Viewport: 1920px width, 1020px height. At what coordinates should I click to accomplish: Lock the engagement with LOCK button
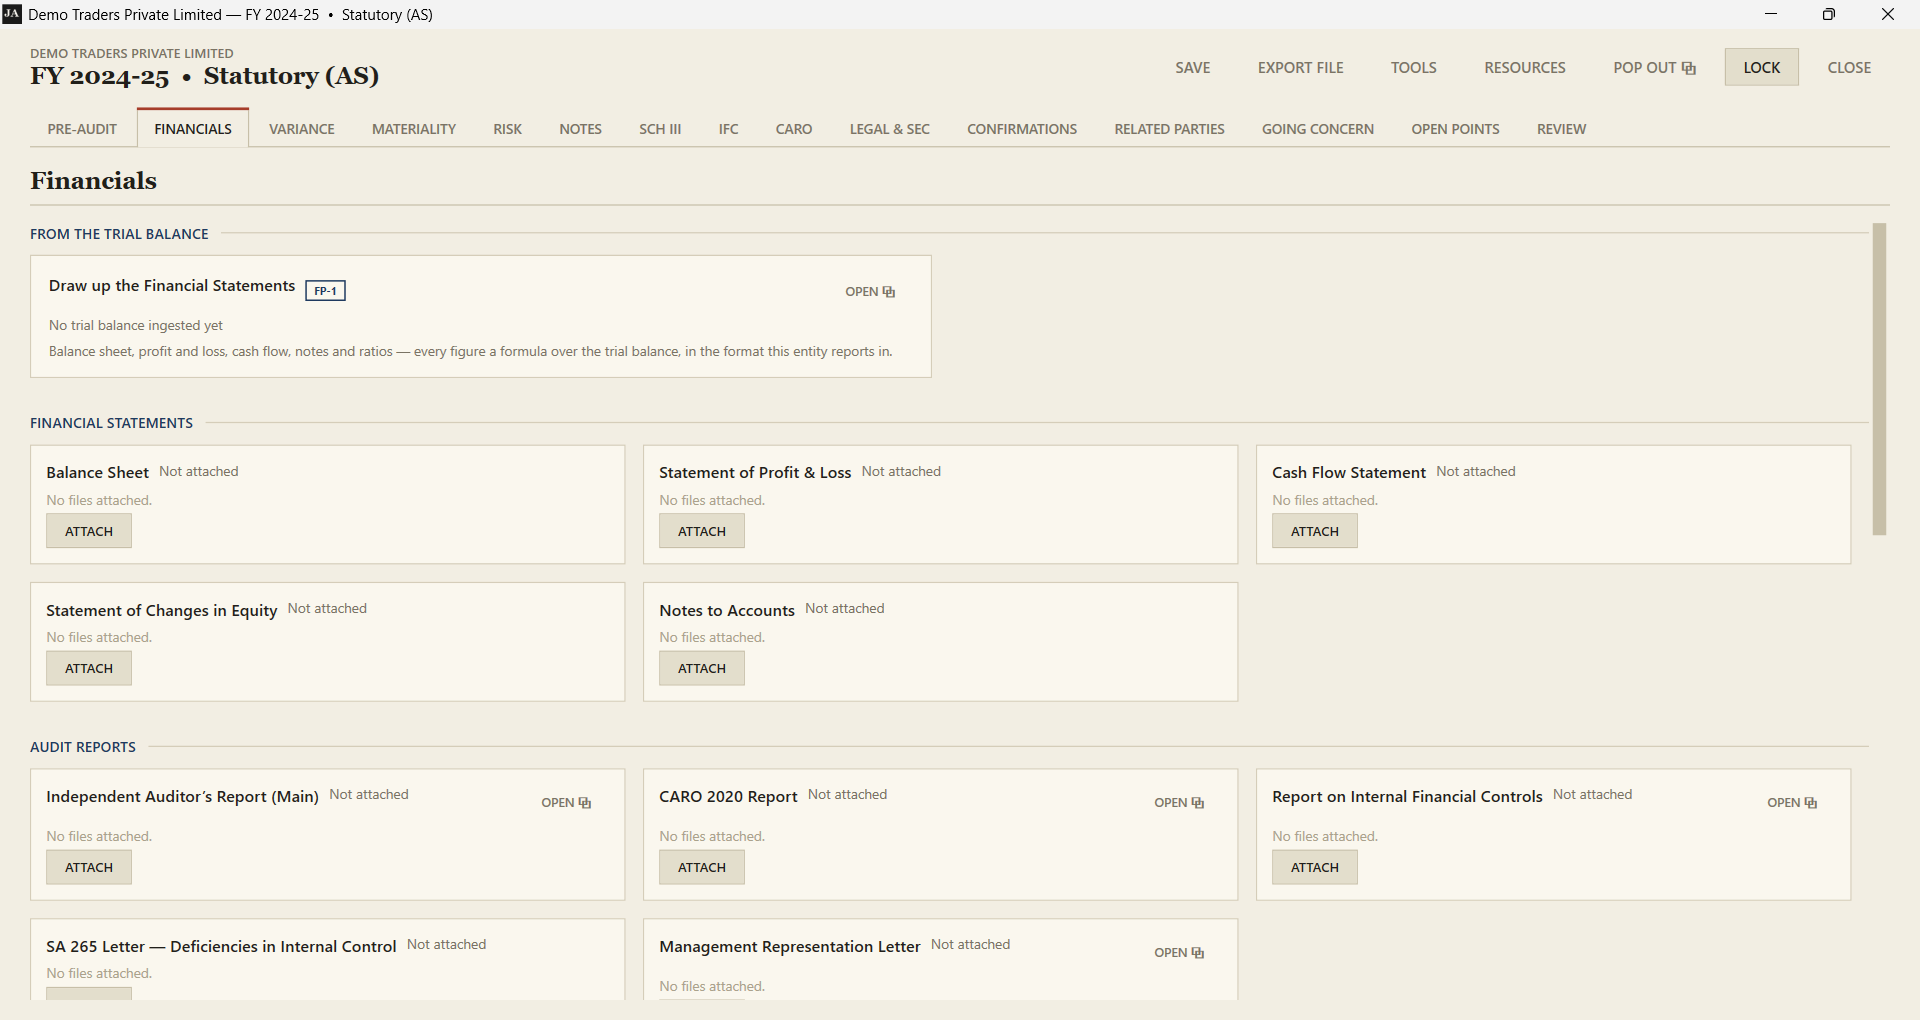pos(1762,67)
